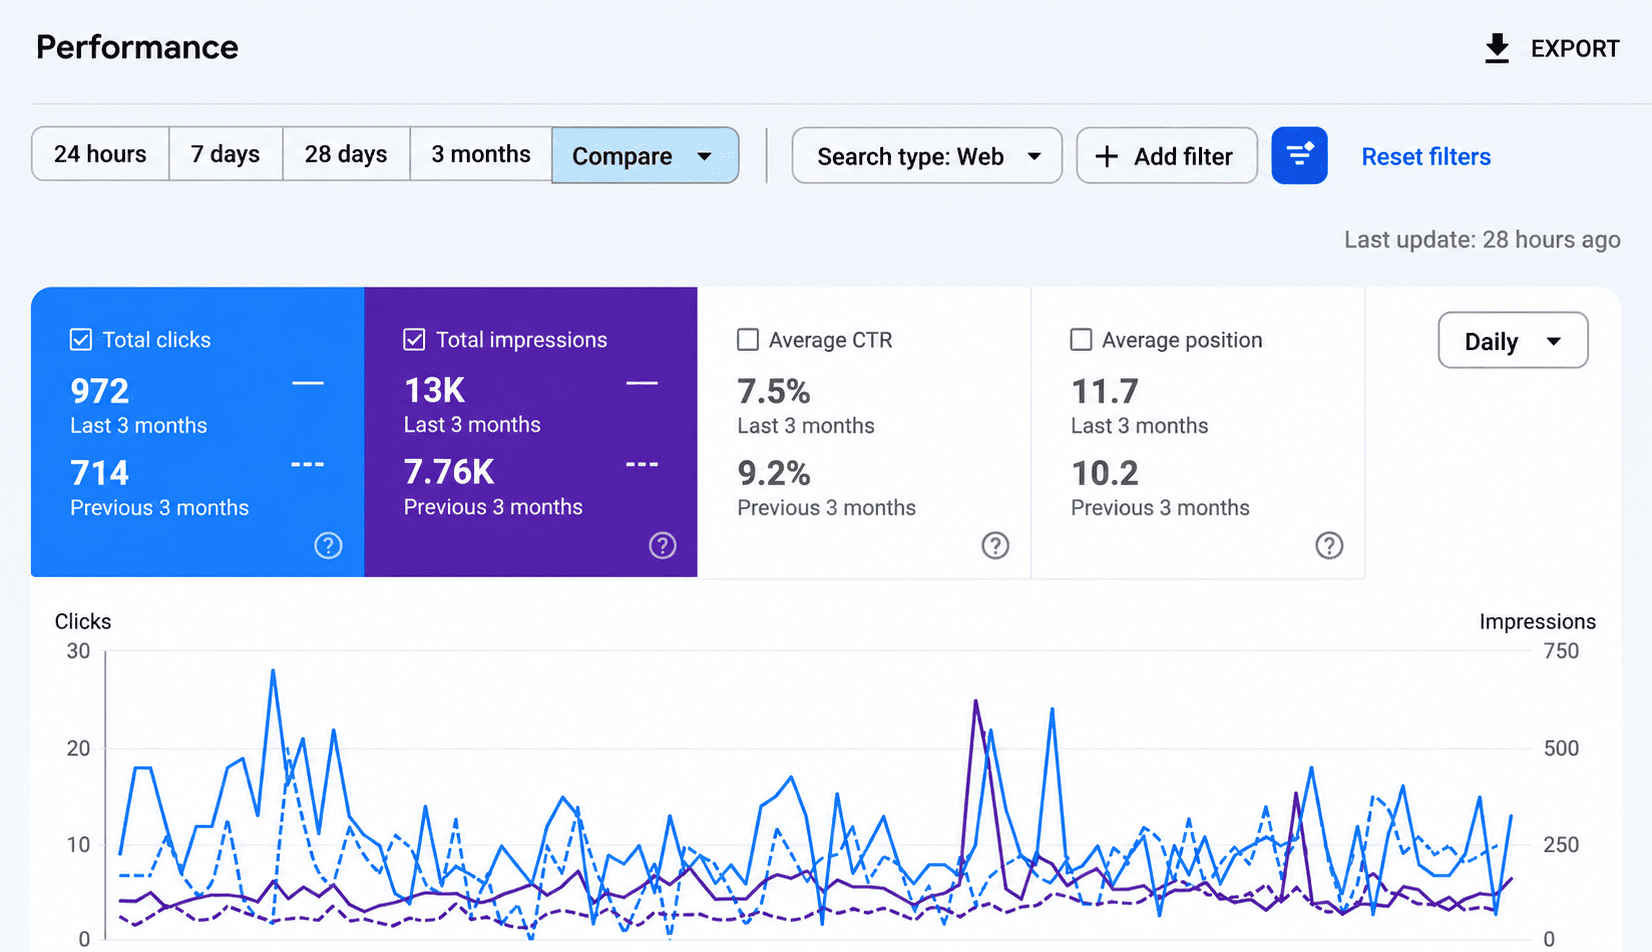Click the 11.7 average position value

click(1105, 391)
